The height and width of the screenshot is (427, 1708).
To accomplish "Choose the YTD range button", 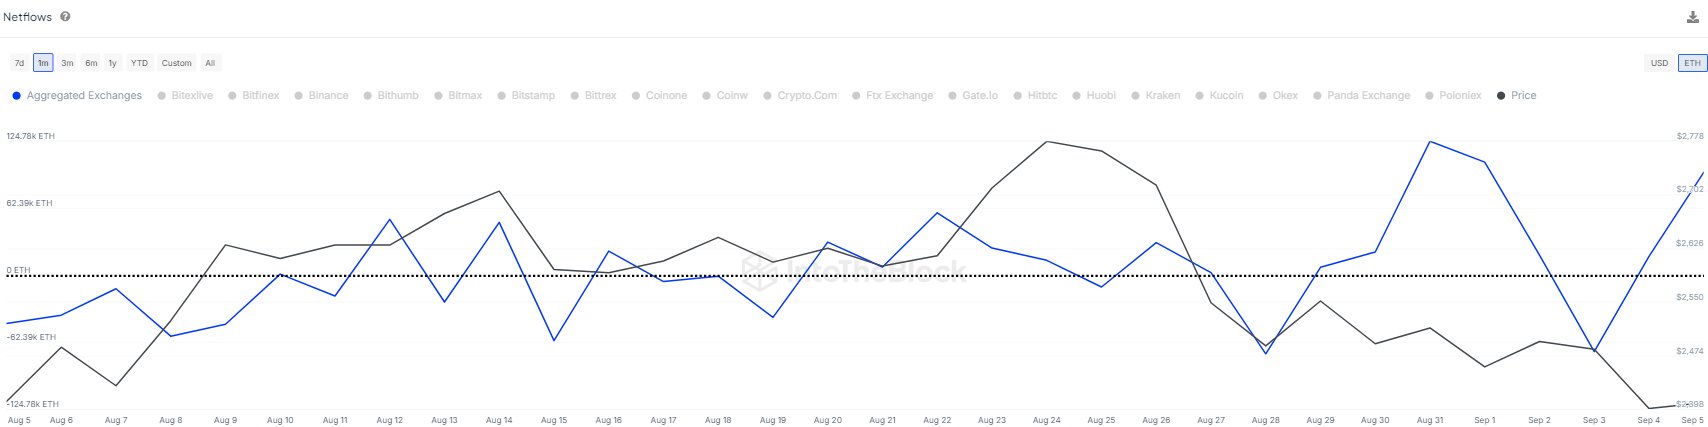I will 139,63.
